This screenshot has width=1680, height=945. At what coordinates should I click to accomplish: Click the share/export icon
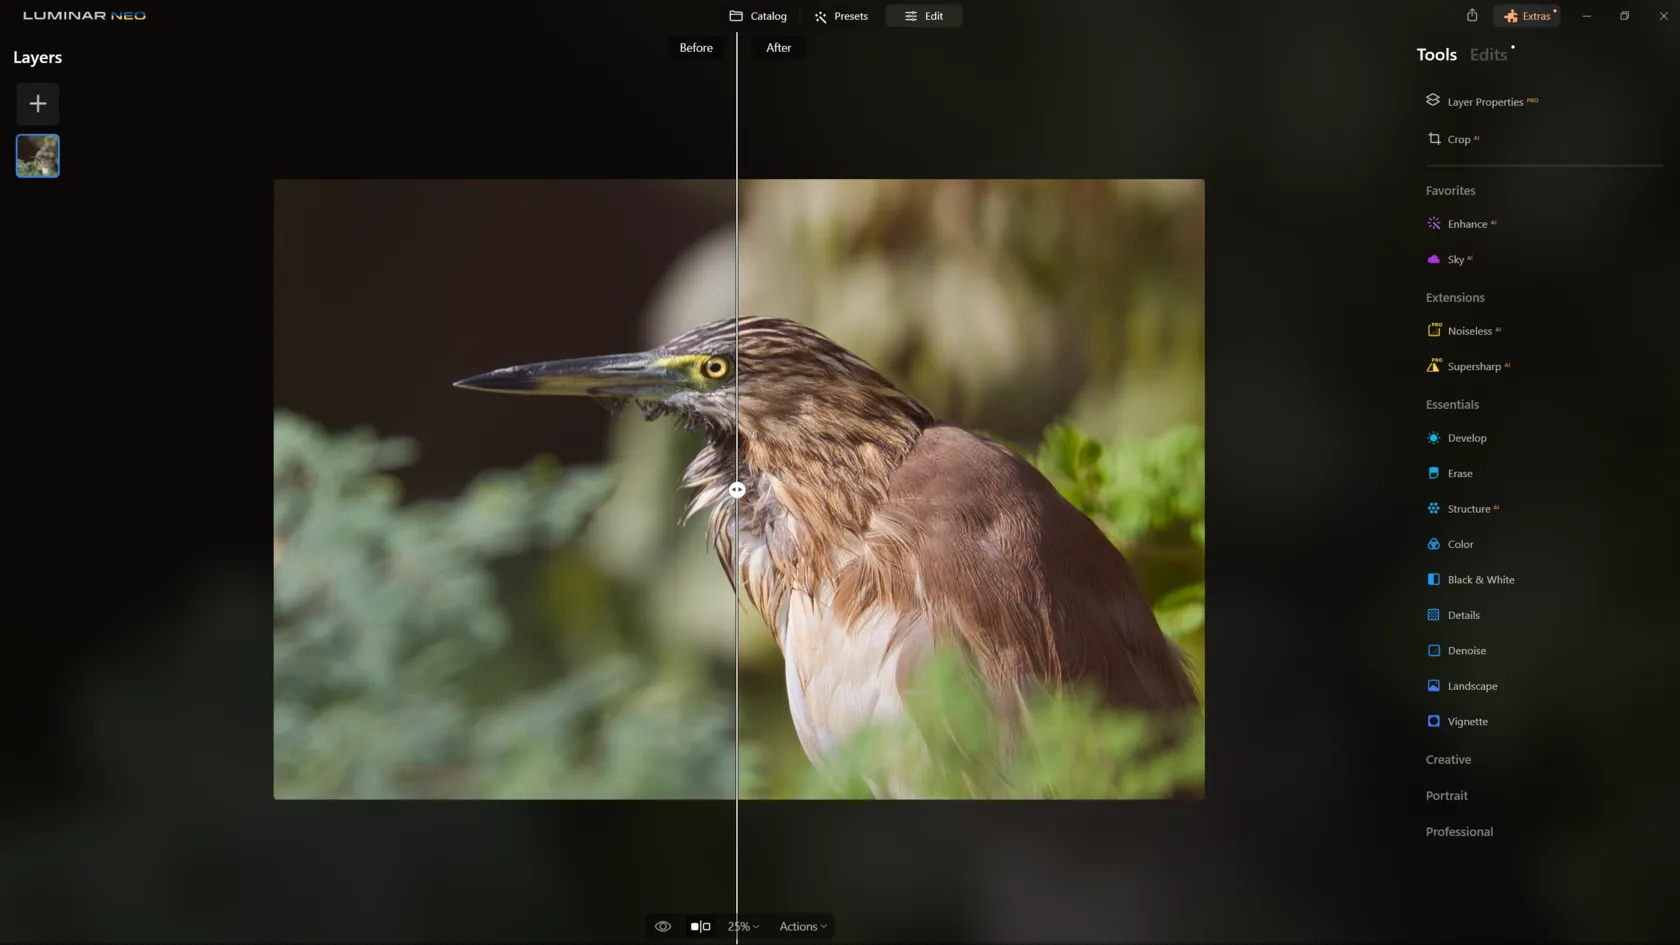click(x=1471, y=16)
